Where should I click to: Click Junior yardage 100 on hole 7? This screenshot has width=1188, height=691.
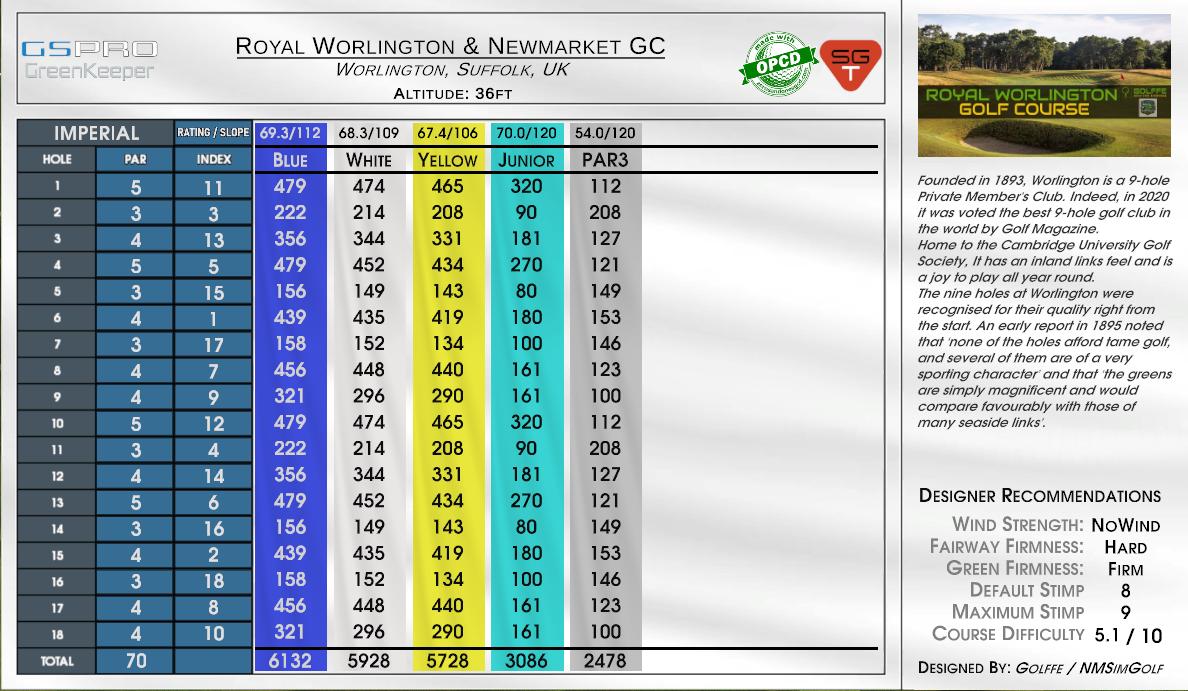click(526, 343)
